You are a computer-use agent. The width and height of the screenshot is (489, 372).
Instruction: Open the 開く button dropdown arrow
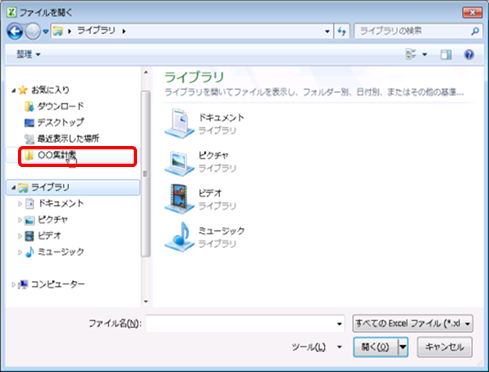403,347
